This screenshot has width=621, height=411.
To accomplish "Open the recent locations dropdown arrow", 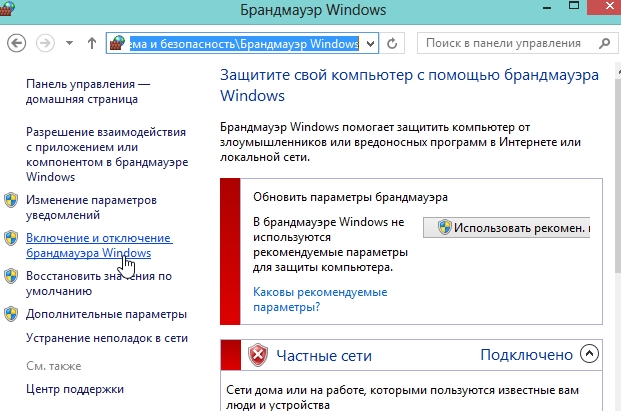I will point(69,43).
